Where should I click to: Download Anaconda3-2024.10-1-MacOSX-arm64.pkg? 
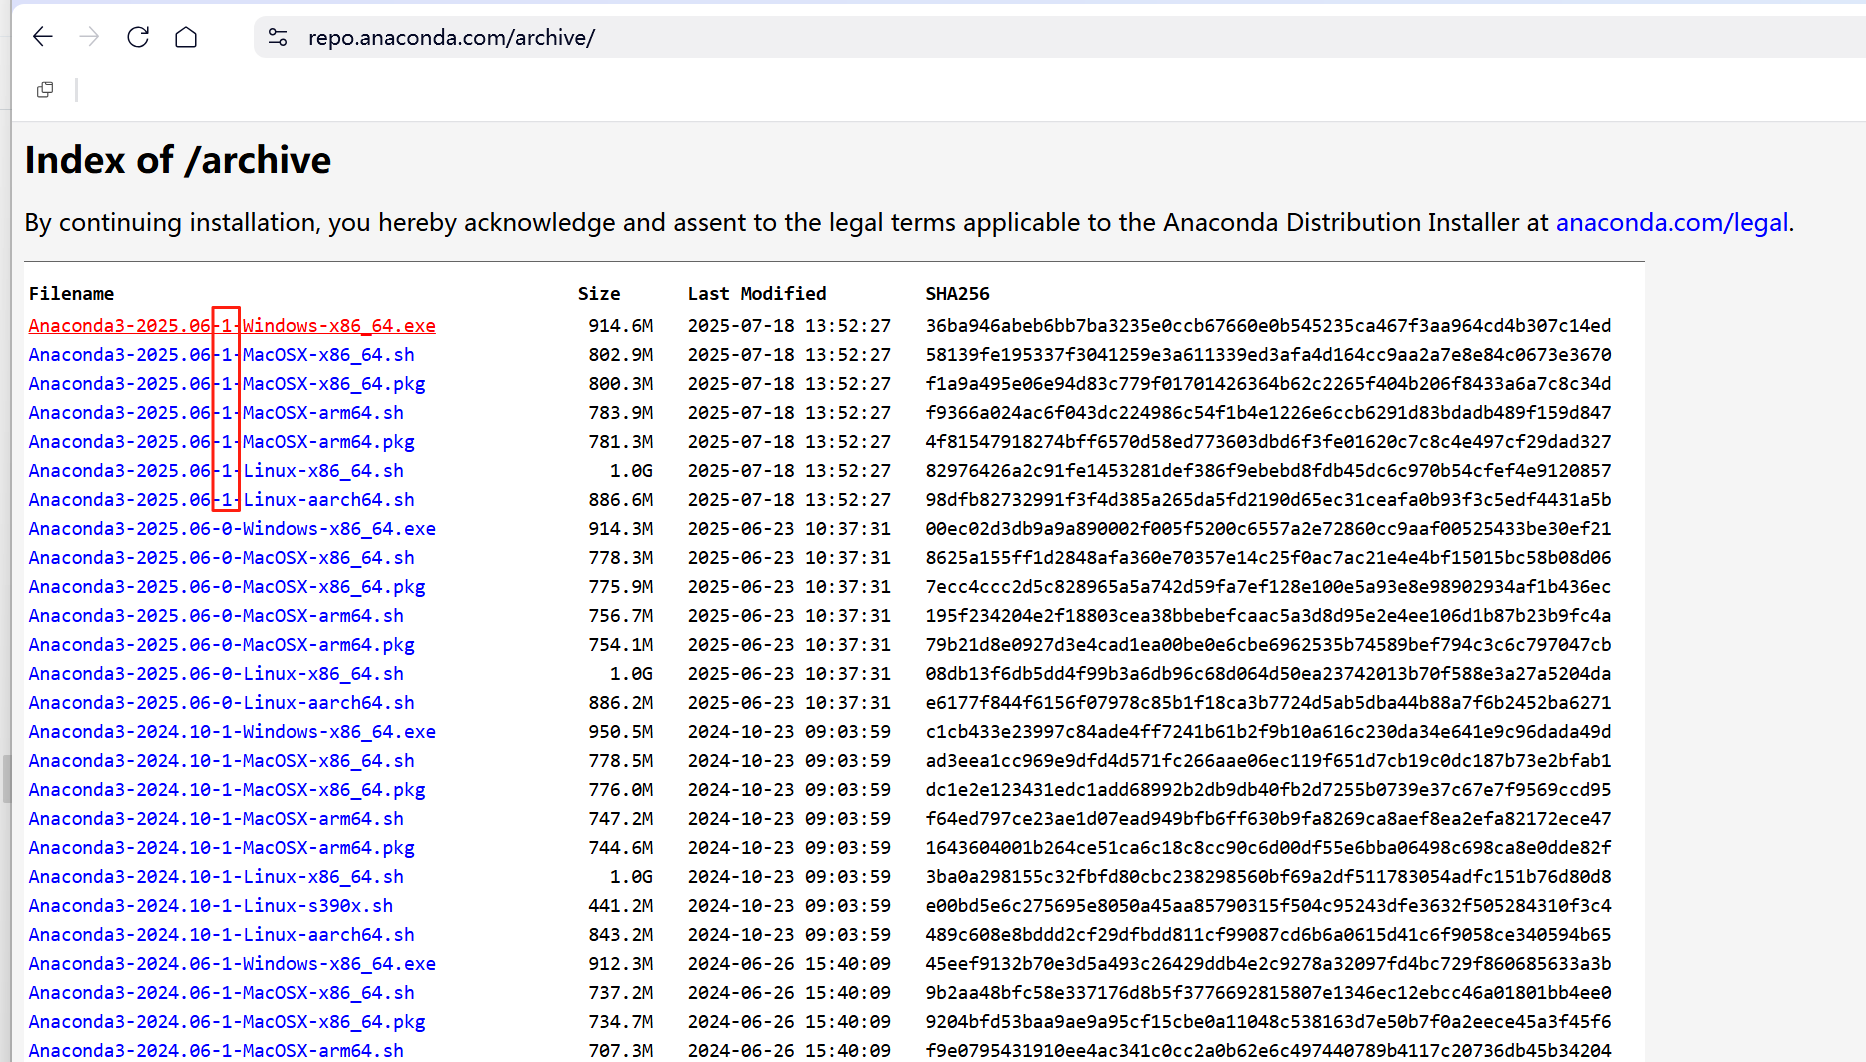[x=221, y=847]
